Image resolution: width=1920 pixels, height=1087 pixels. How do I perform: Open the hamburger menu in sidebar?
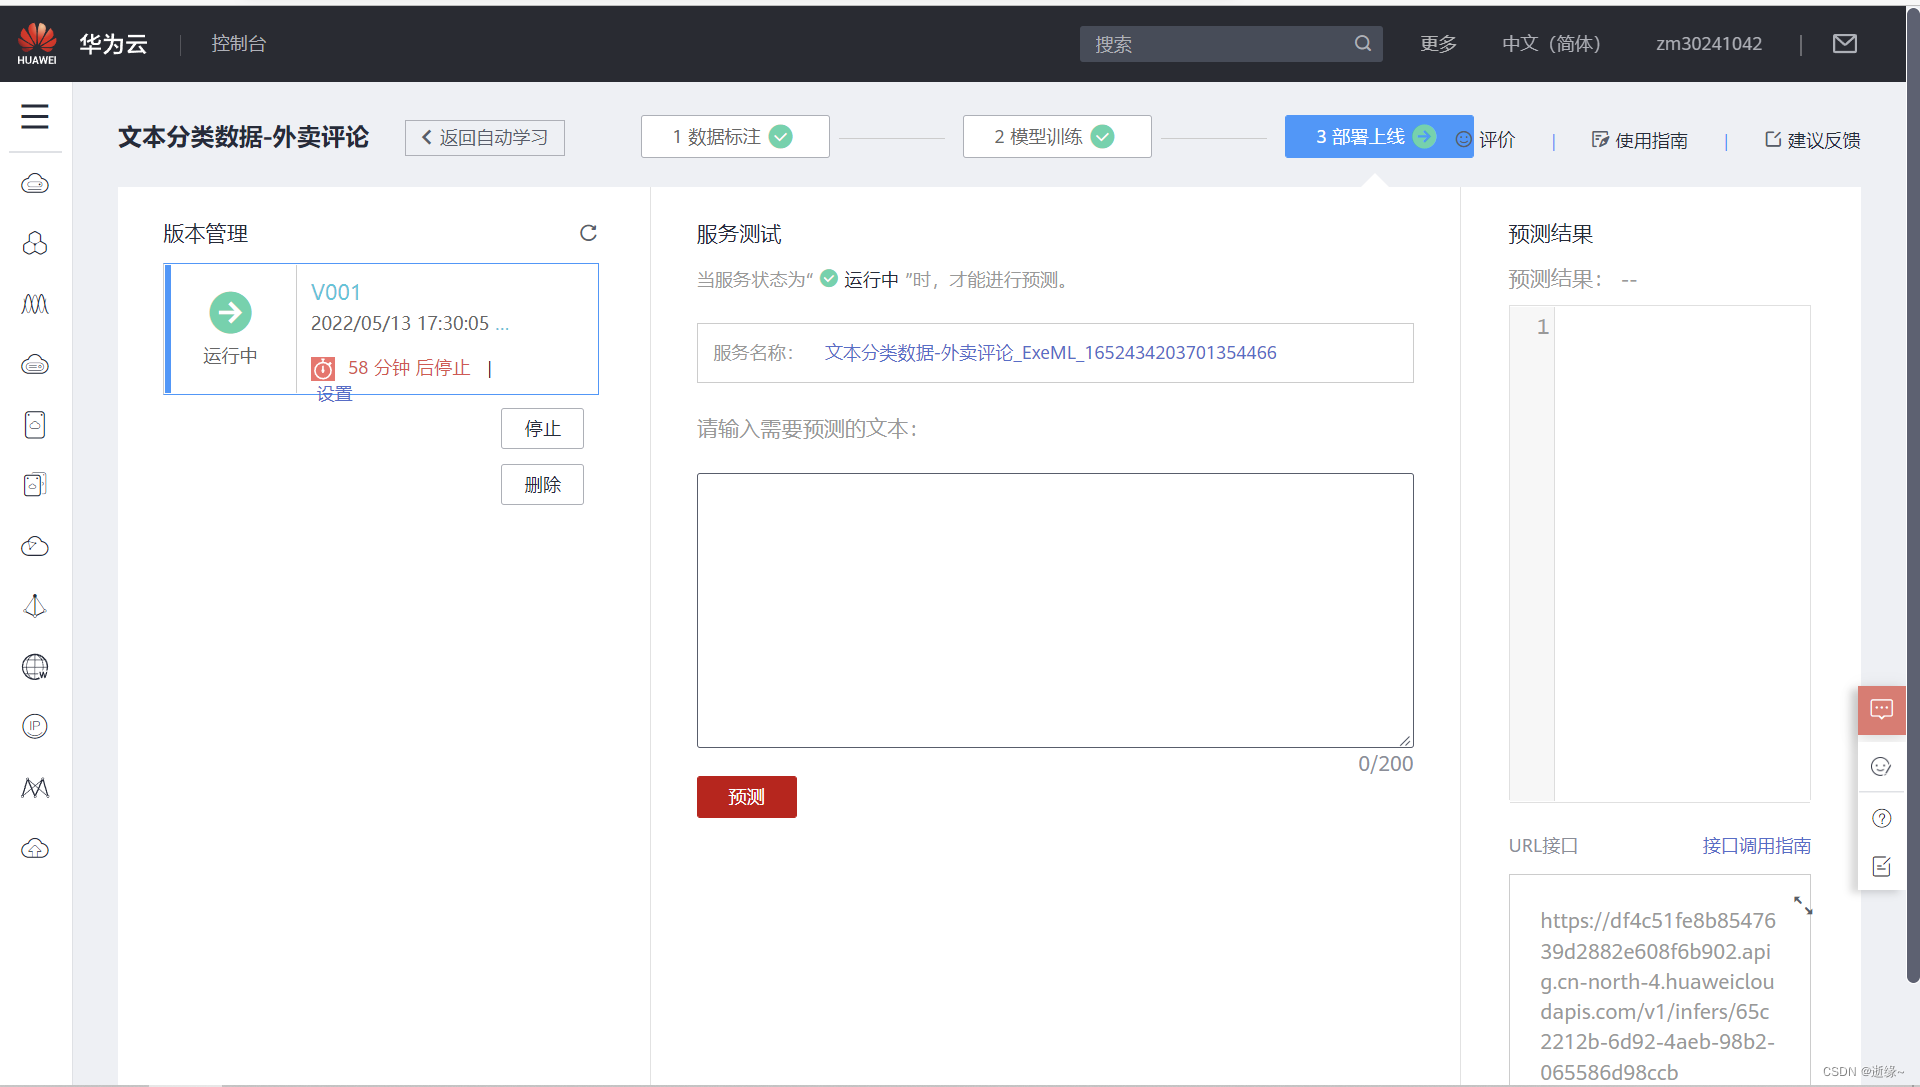pyautogui.click(x=35, y=117)
